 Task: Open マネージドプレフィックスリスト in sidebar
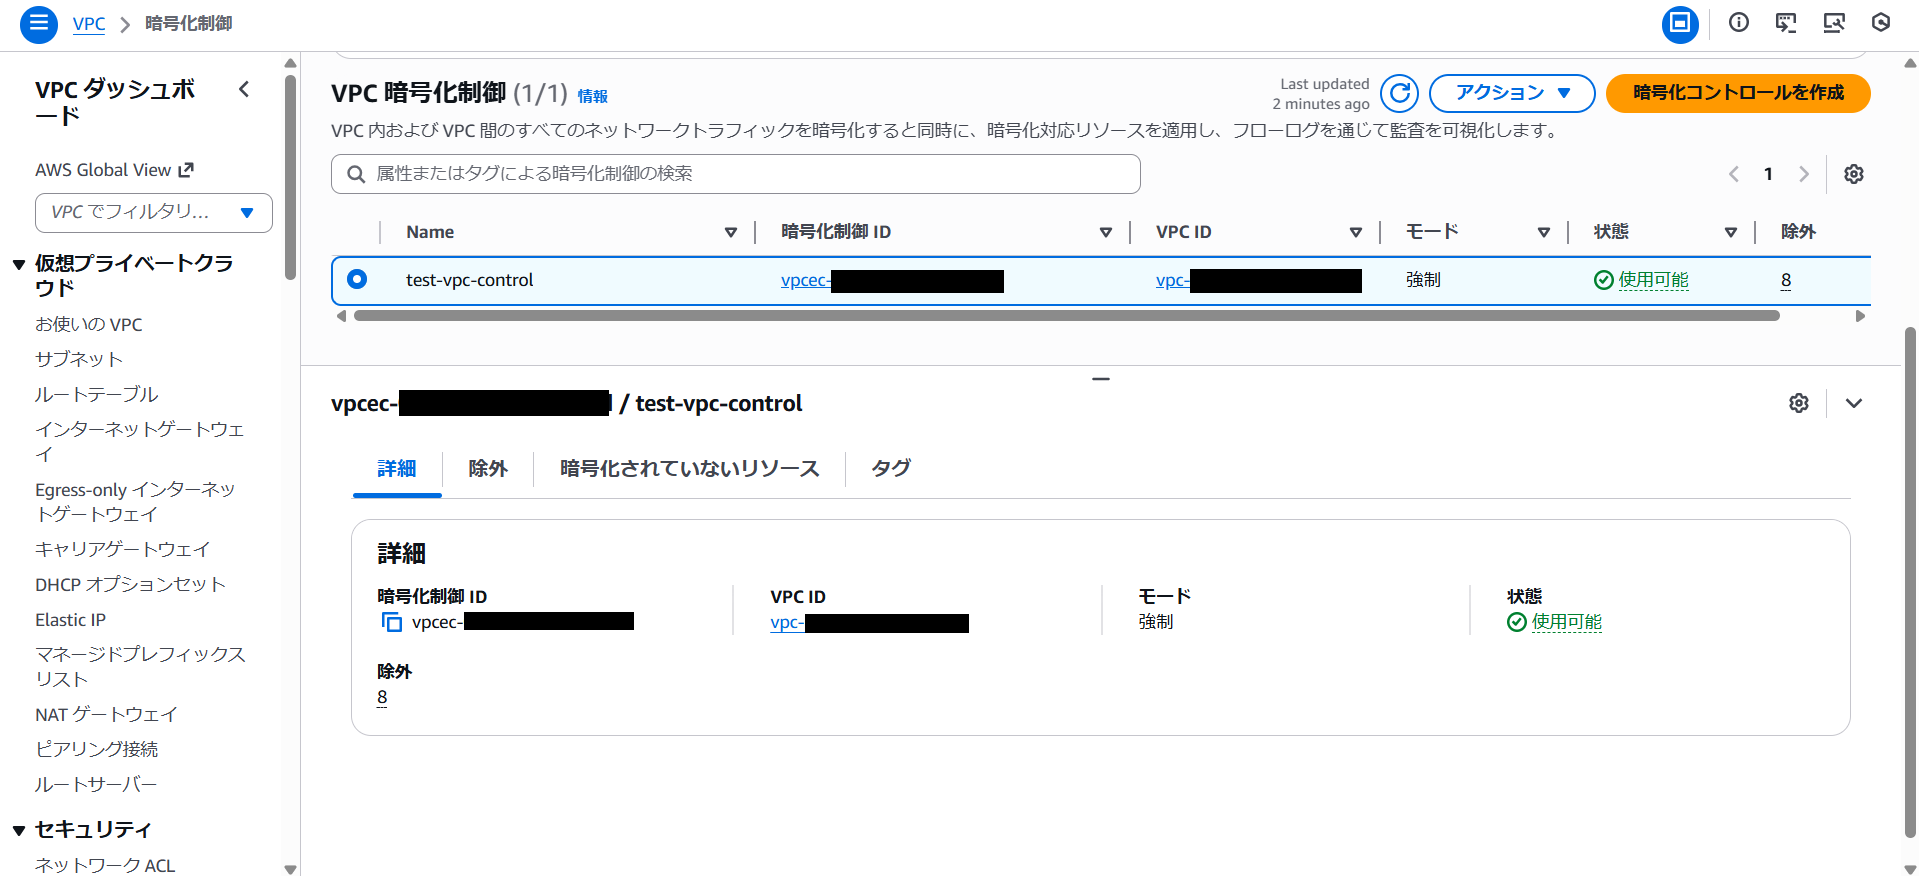point(141,666)
